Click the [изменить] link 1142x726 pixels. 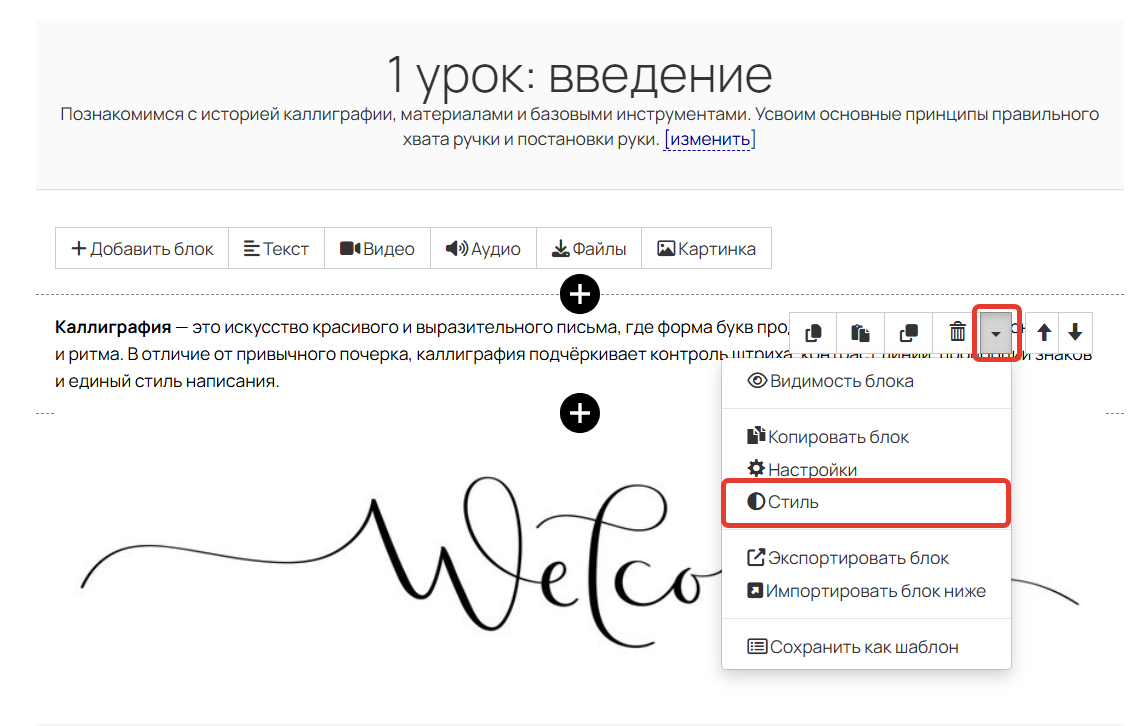pos(709,139)
